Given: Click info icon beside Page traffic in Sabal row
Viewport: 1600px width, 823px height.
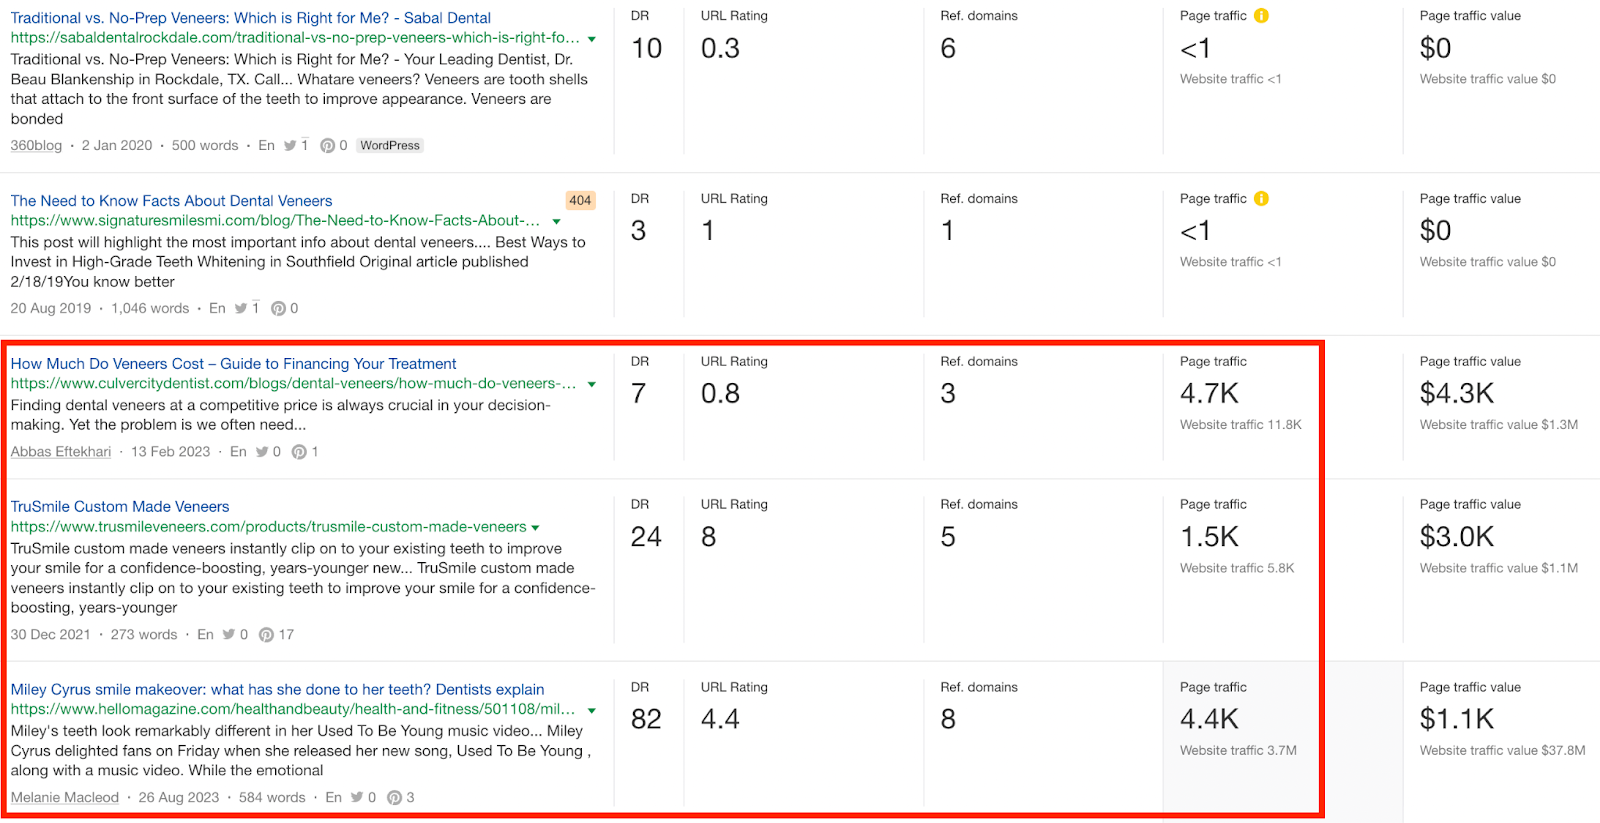Looking at the screenshot, I should (x=1261, y=16).
